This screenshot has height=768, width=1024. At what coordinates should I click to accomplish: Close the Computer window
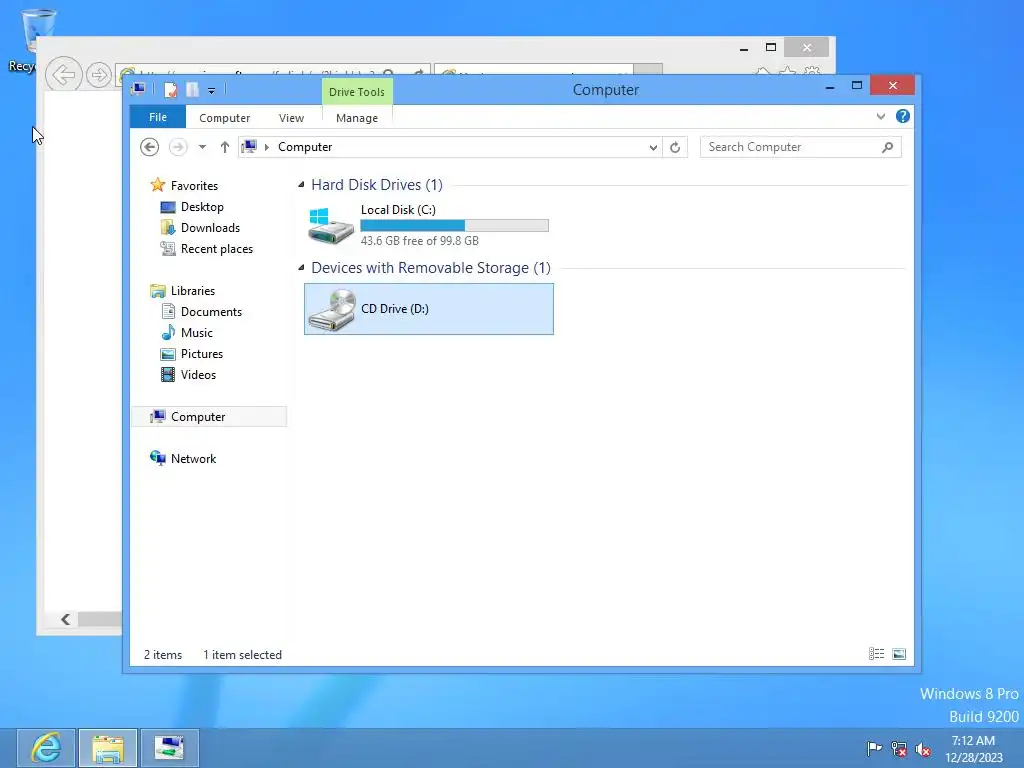[892, 86]
